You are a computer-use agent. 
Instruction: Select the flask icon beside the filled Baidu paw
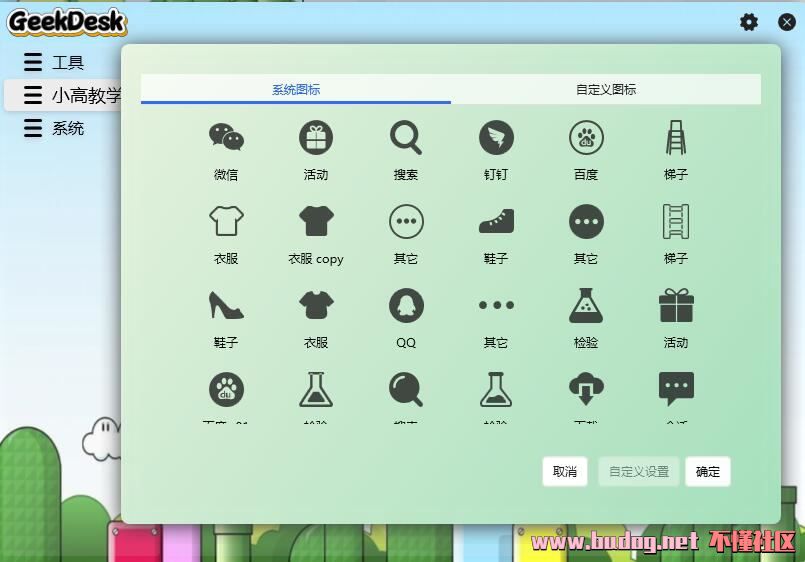(316, 390)
